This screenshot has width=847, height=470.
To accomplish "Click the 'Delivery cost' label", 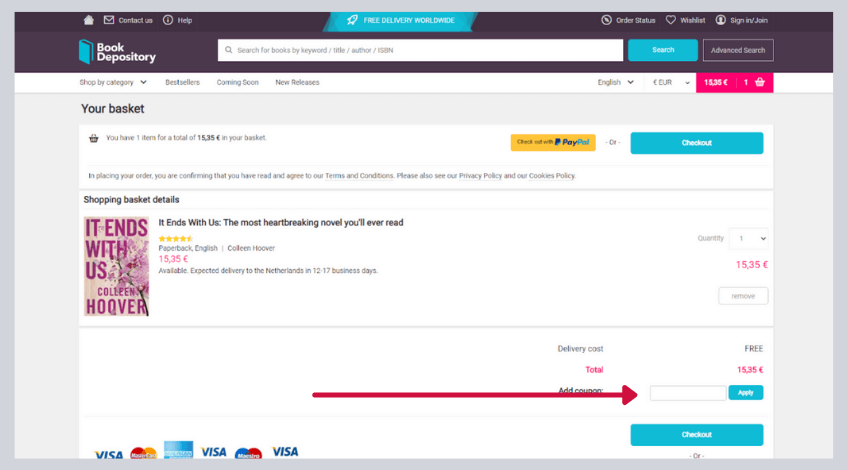I will click(x=580, y=348).
